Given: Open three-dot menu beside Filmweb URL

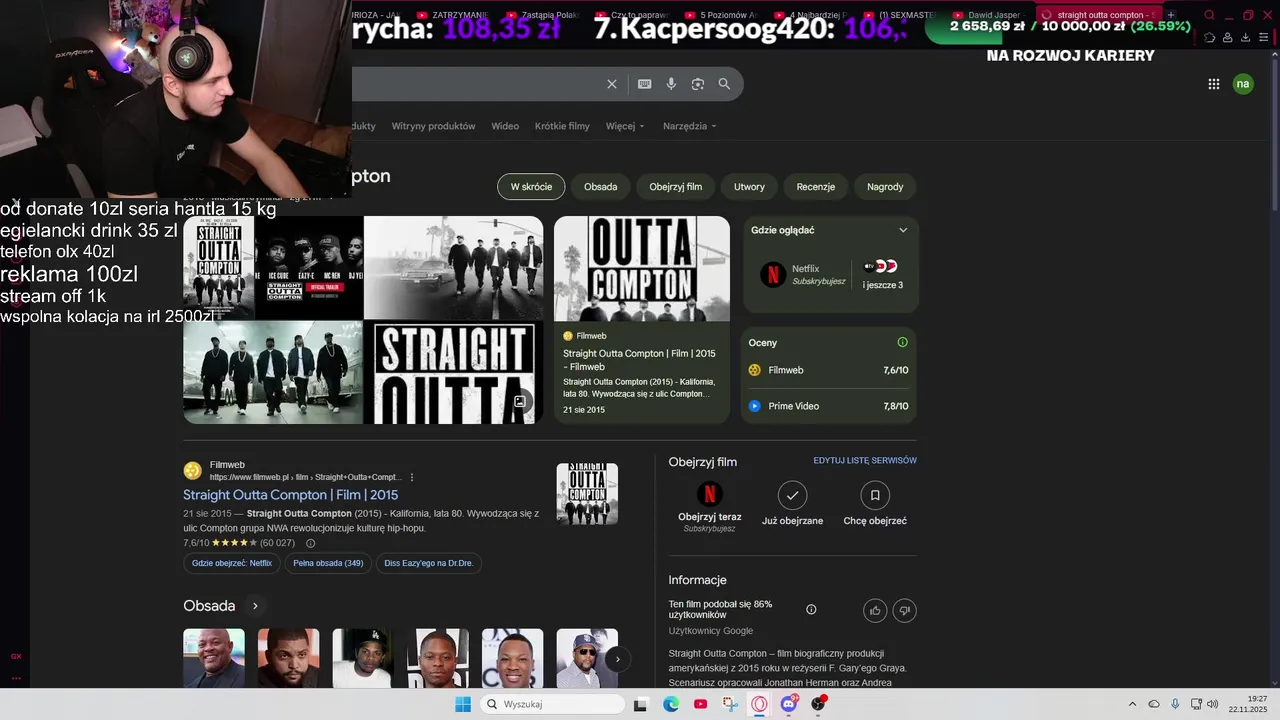Looking at the screenshot, I should (x=412, y=477).
